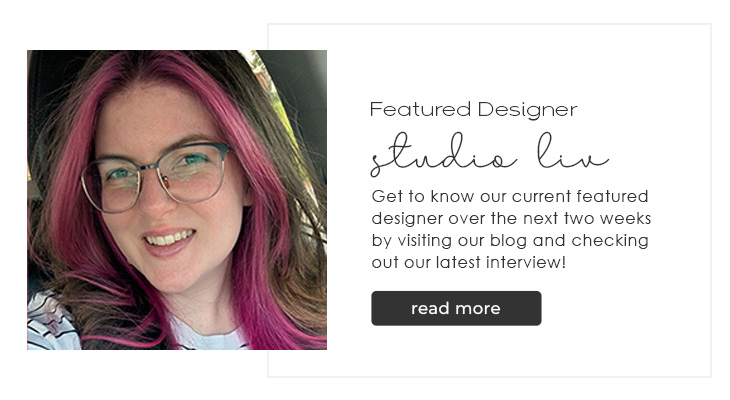
Task: Click the word 'studio' in script title
Action: [443, 154]
